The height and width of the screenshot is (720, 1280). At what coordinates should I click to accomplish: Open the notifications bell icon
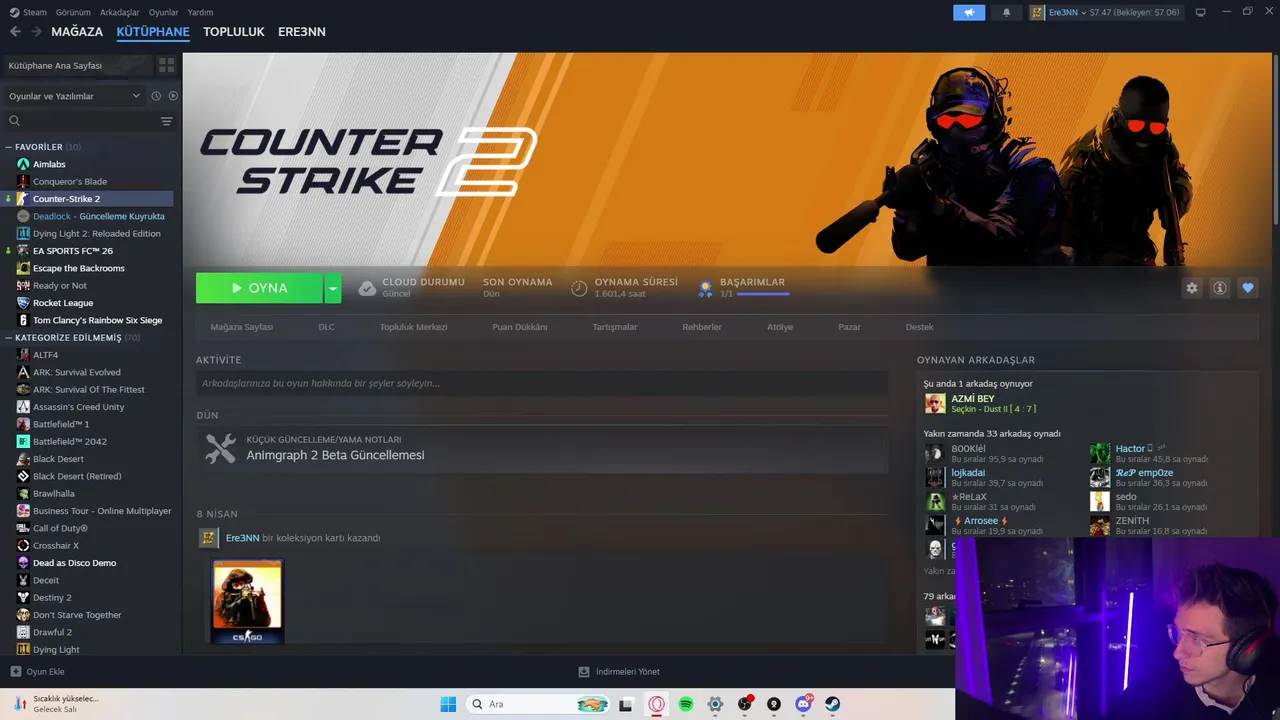click(x=1006, y=12)
